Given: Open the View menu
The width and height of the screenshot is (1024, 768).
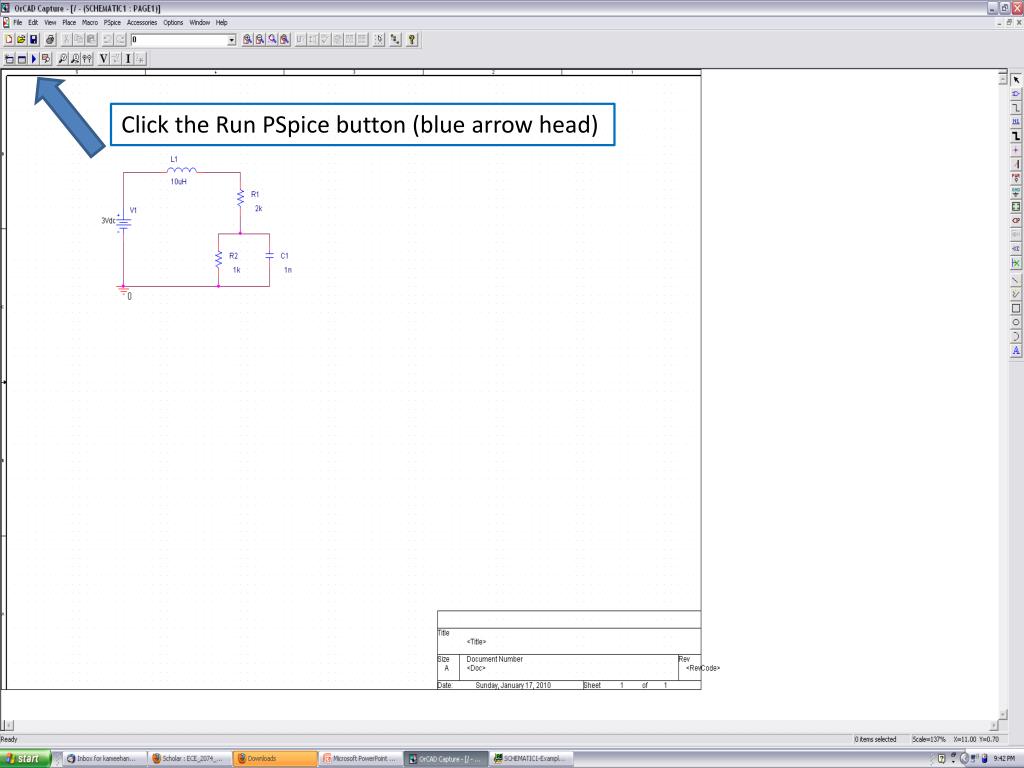Looking at the screenshot, I should pyautogui.click(x=50, y=22).
